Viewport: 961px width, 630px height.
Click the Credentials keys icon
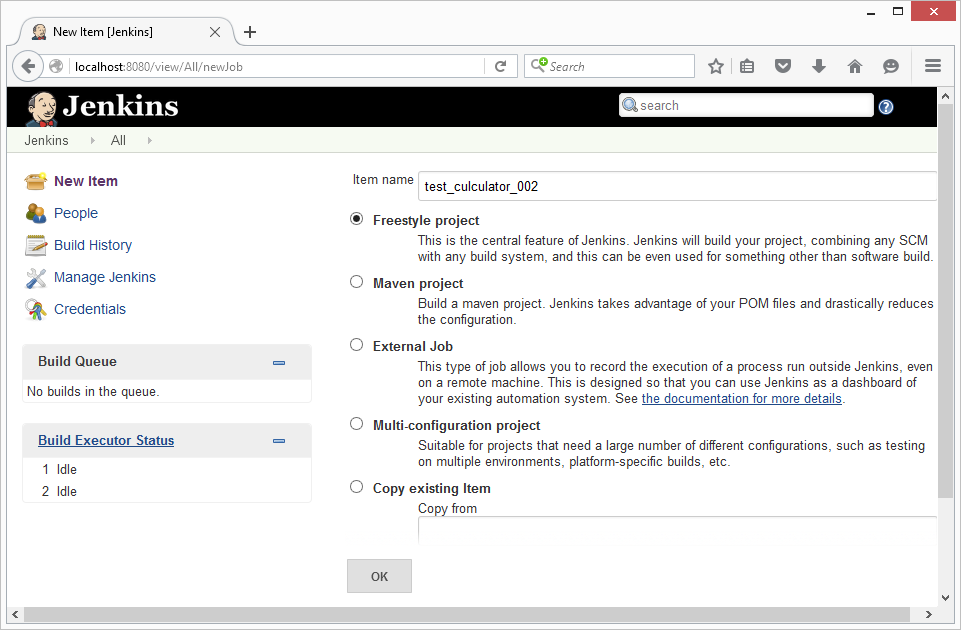pyautogui.click(x=36, y=309)
